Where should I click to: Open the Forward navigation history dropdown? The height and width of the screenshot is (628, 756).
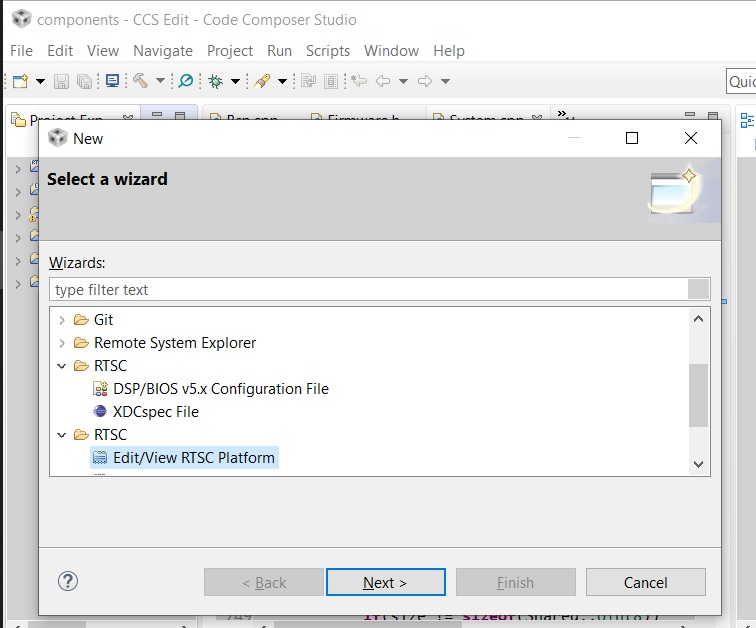[446, 81]
